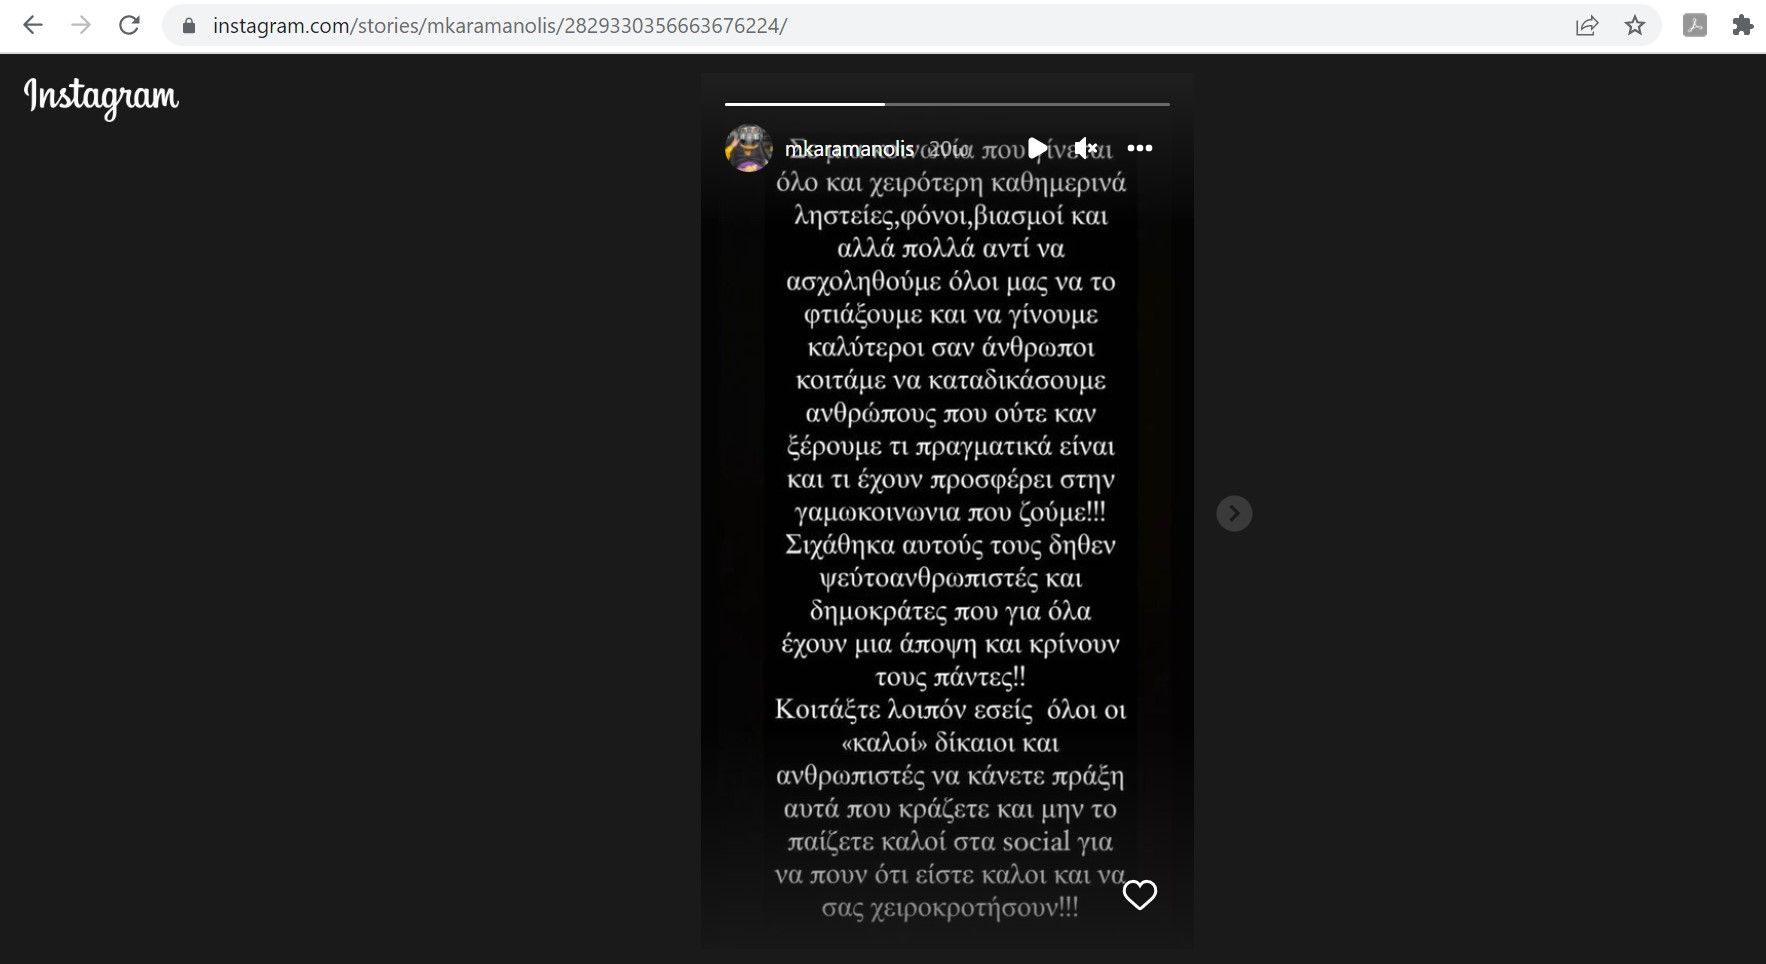Click the story progress bar
This screenshot has width=1766, height=964.
(947, 104)
